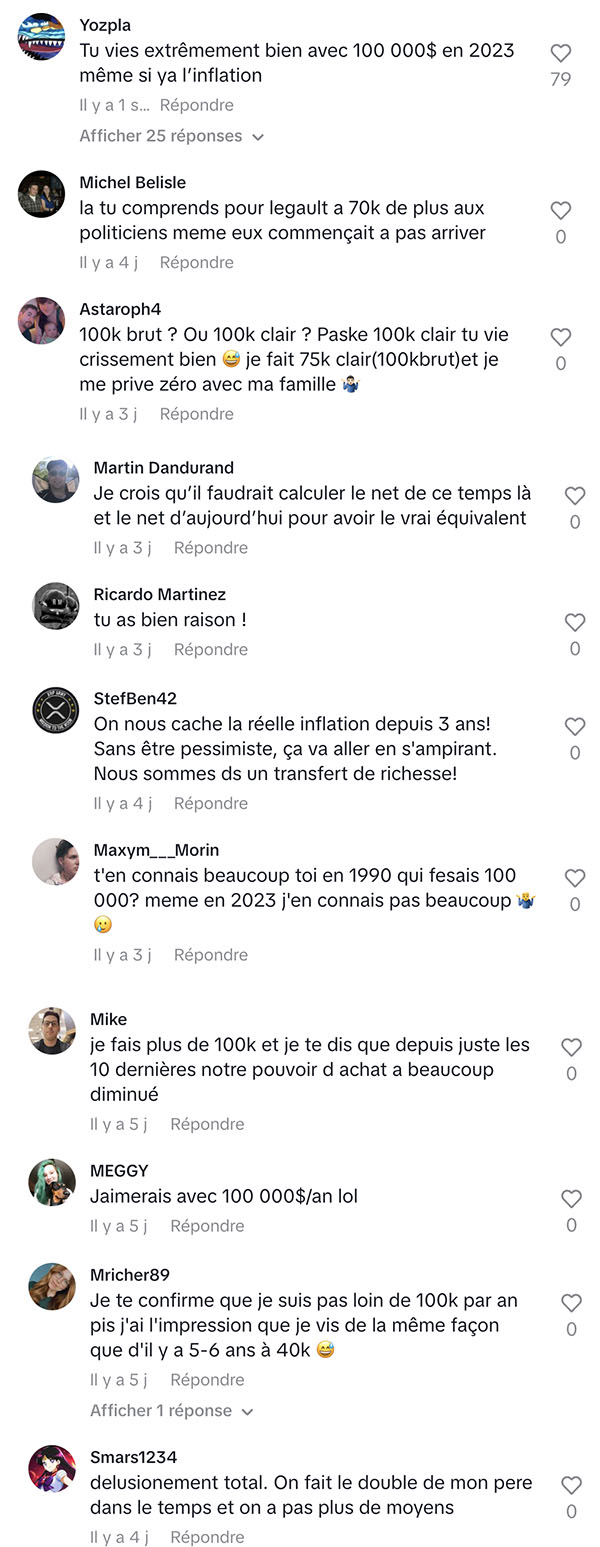Open Mike's profile avatar

52,1031
